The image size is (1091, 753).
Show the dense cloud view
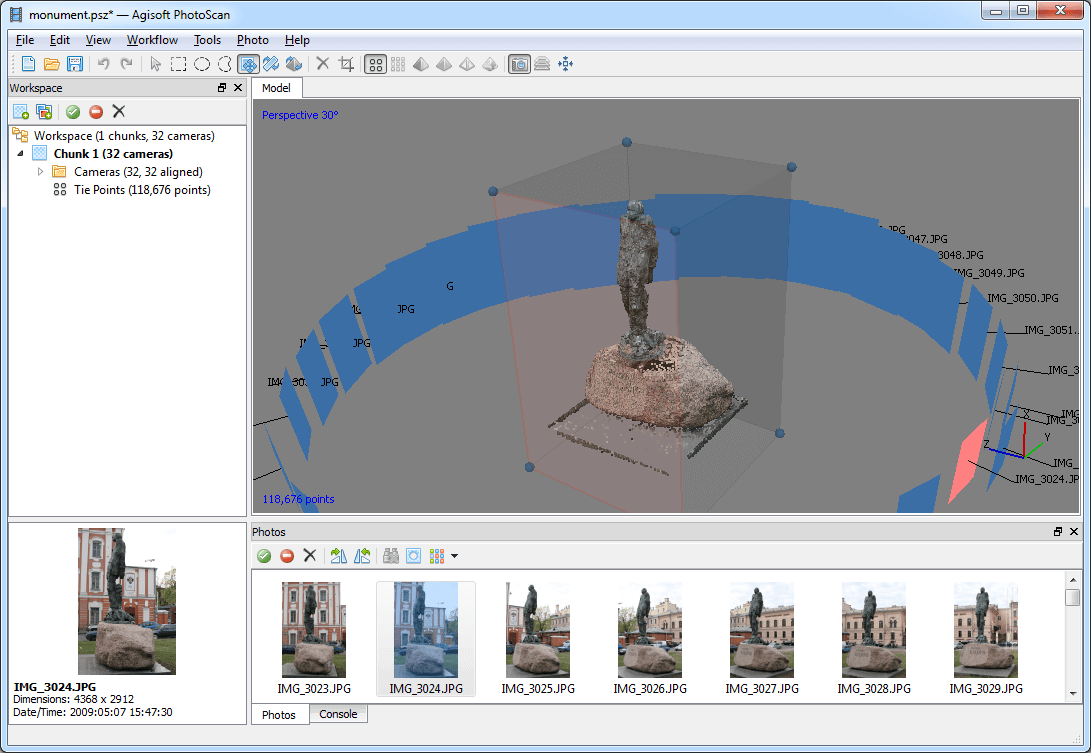[x=398, y=64]
